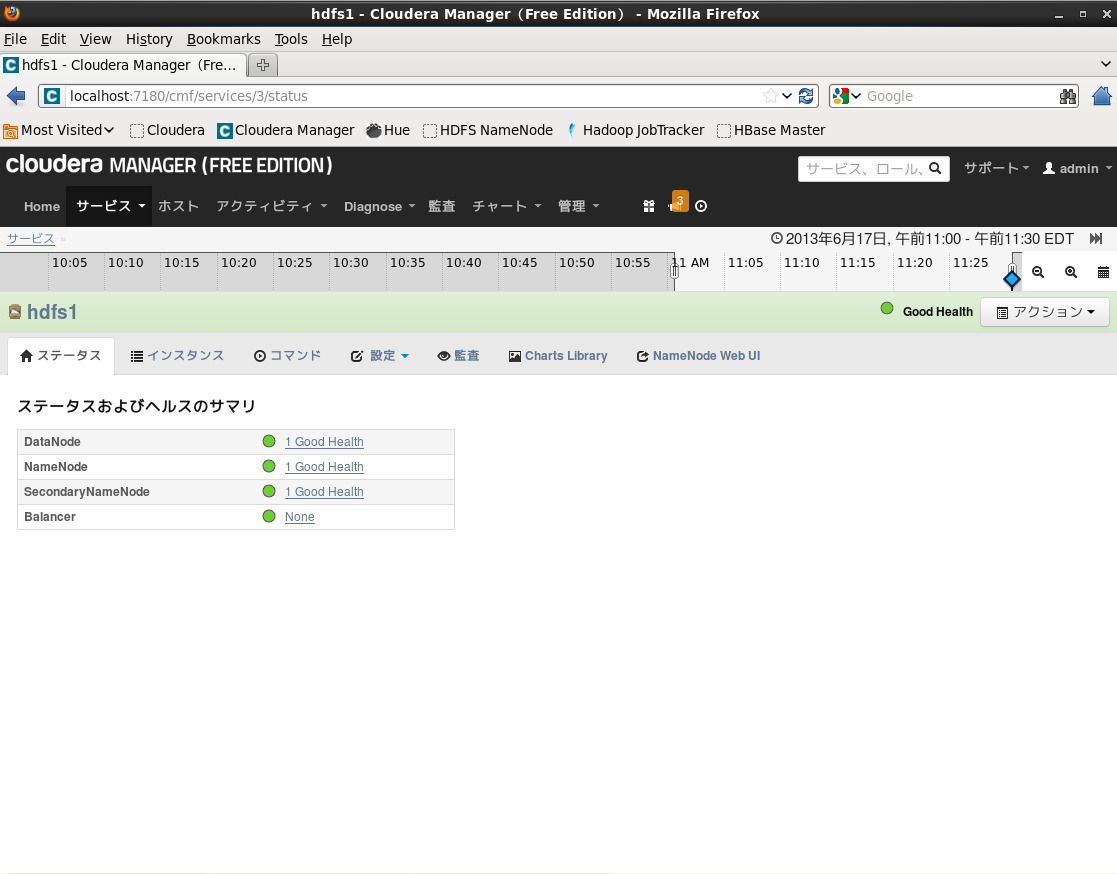Click the gift parcel icon in navbar
This screenshot has height=874, width=1117.
pos(648,206)
